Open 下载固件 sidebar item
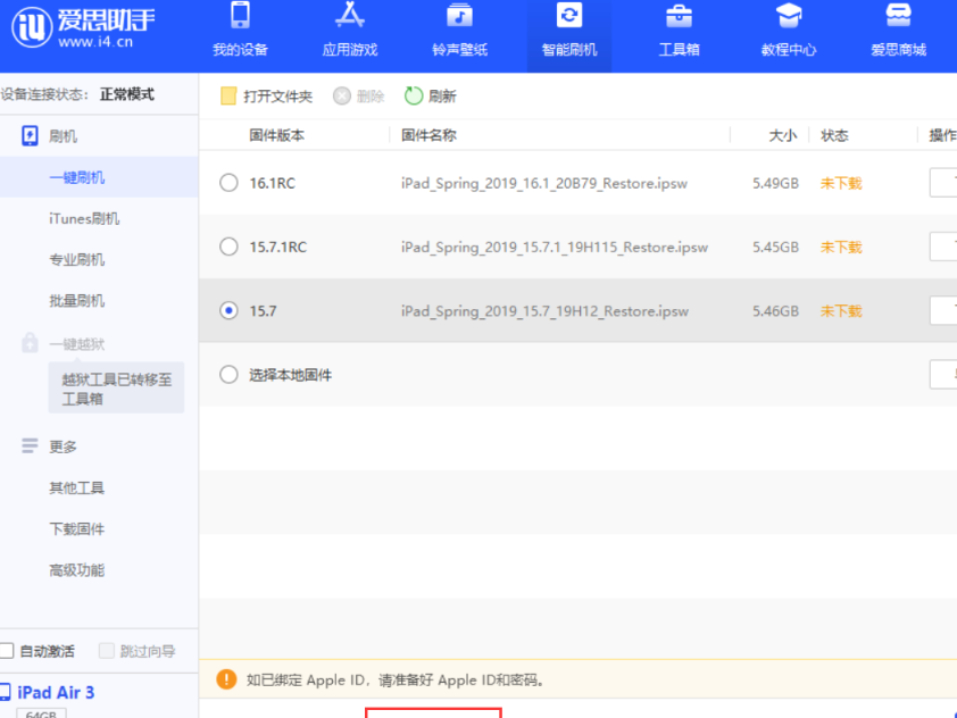Viewport: 957px width, 718px height. (77, 529)
